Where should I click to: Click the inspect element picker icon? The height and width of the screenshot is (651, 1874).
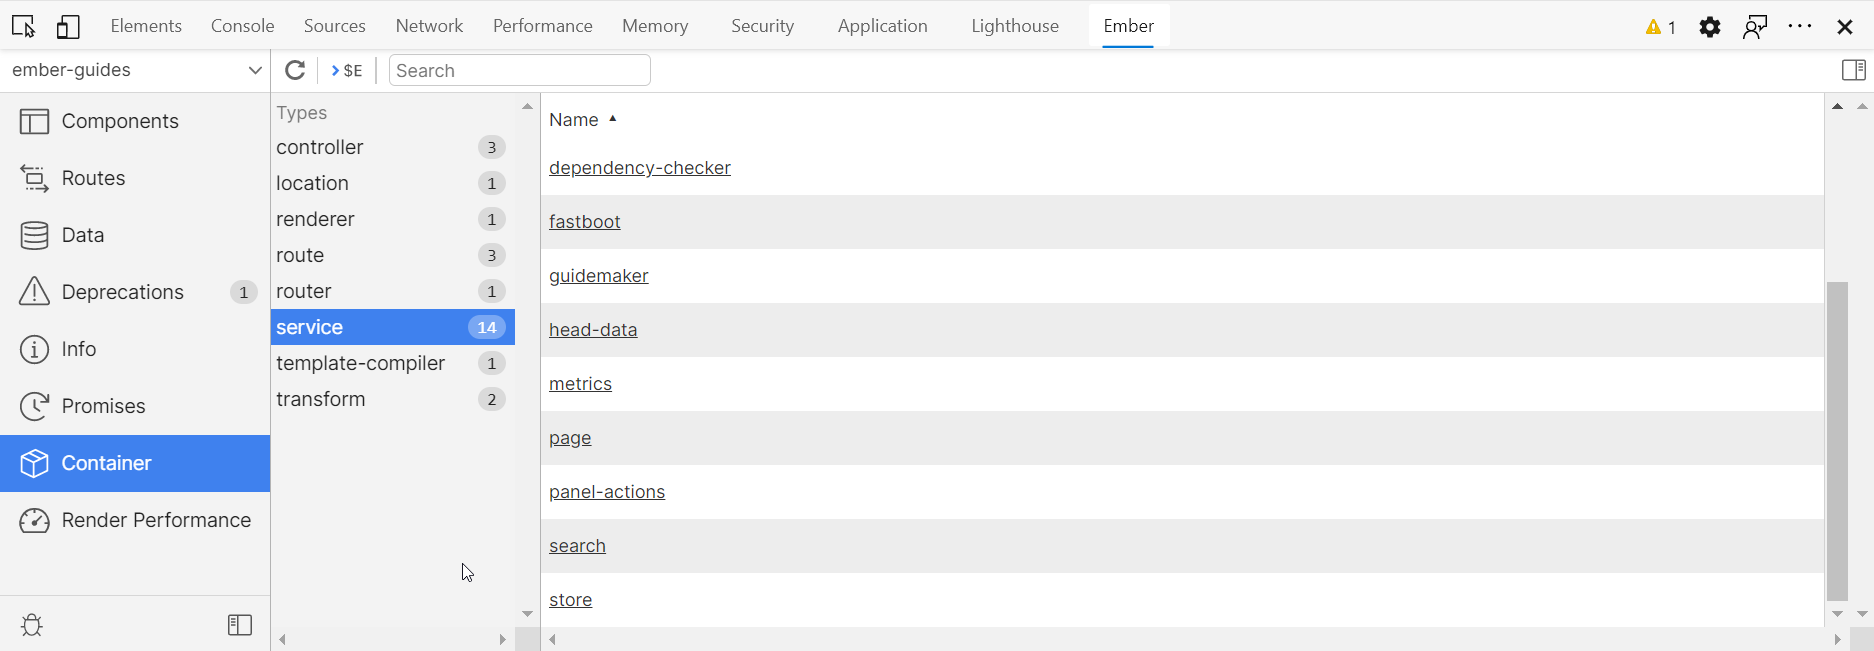tap(24, 27)
